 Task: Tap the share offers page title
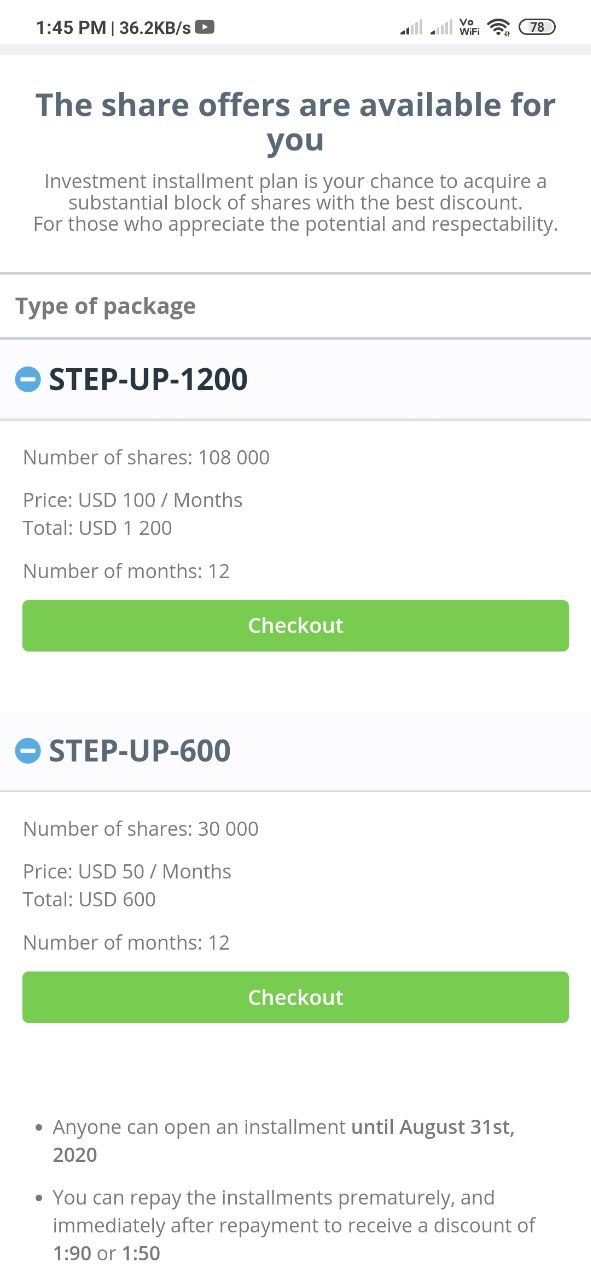coord(295,122)
